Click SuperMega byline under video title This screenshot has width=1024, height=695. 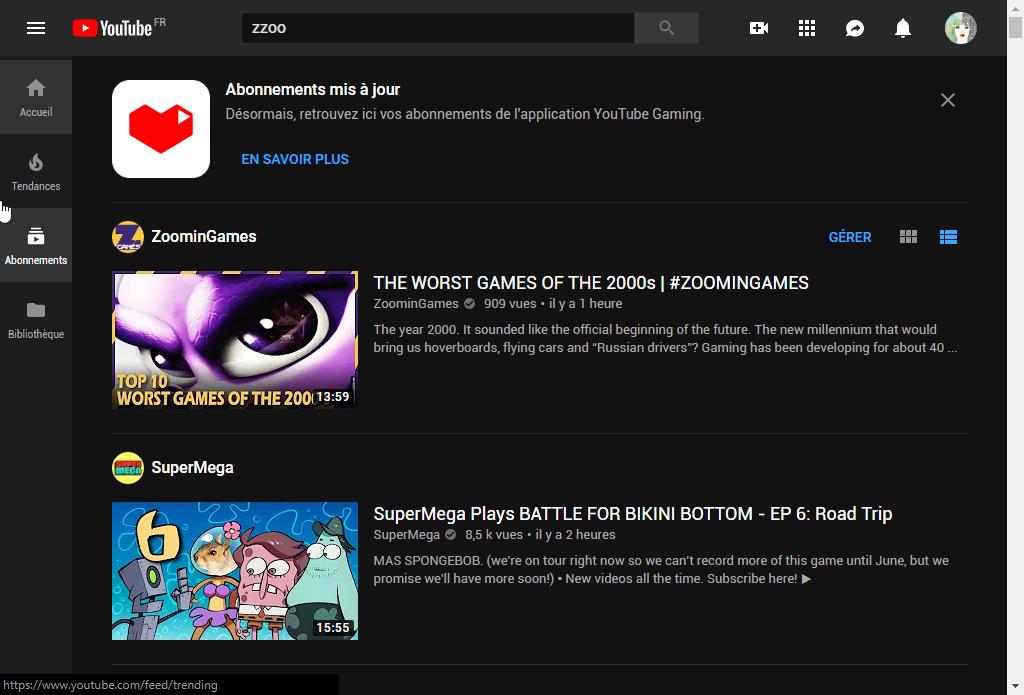pyautogui.click(x=407, y=535)
